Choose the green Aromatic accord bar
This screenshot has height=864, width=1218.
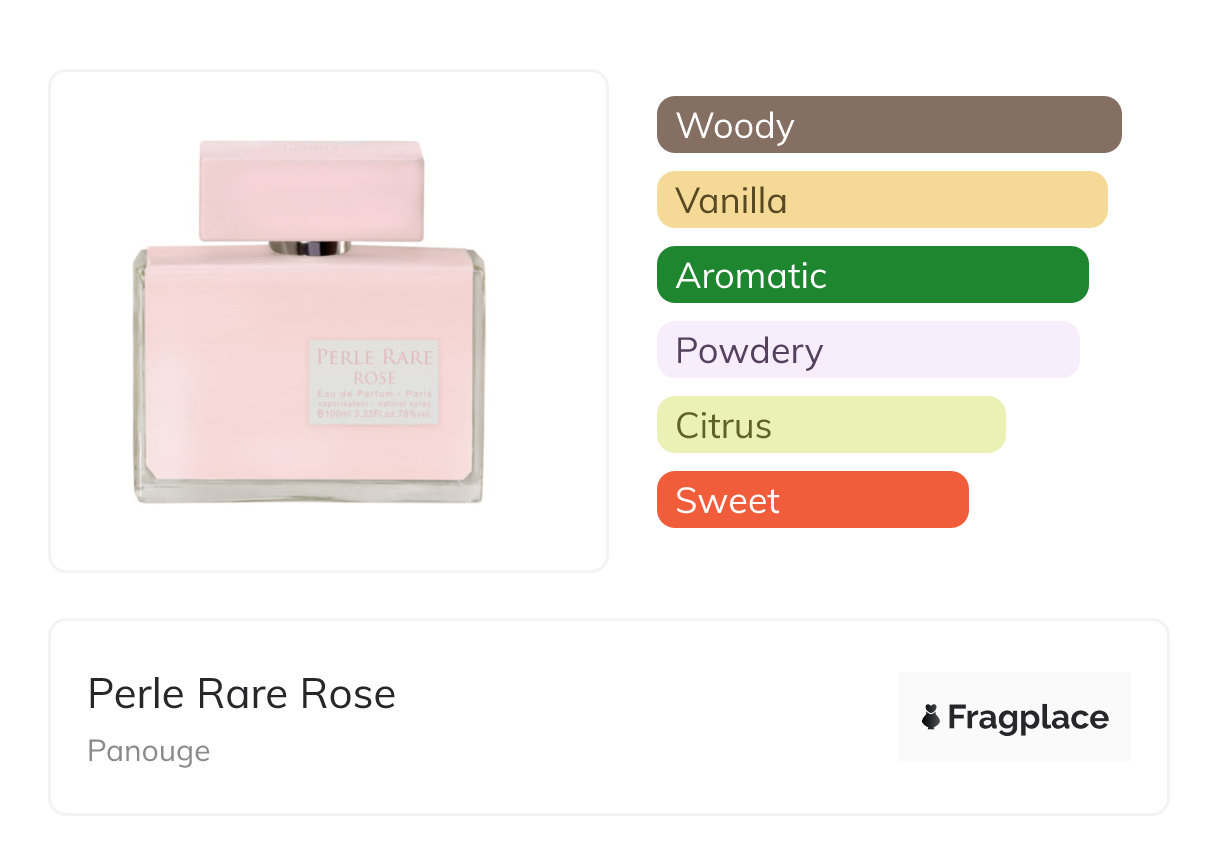[872, 275]
